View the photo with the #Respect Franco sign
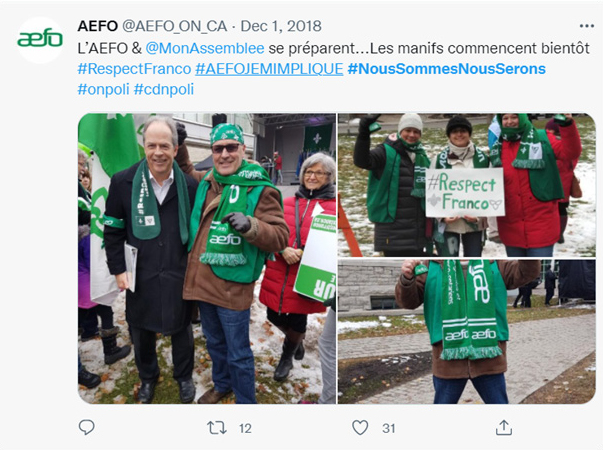 click(467, 185)
